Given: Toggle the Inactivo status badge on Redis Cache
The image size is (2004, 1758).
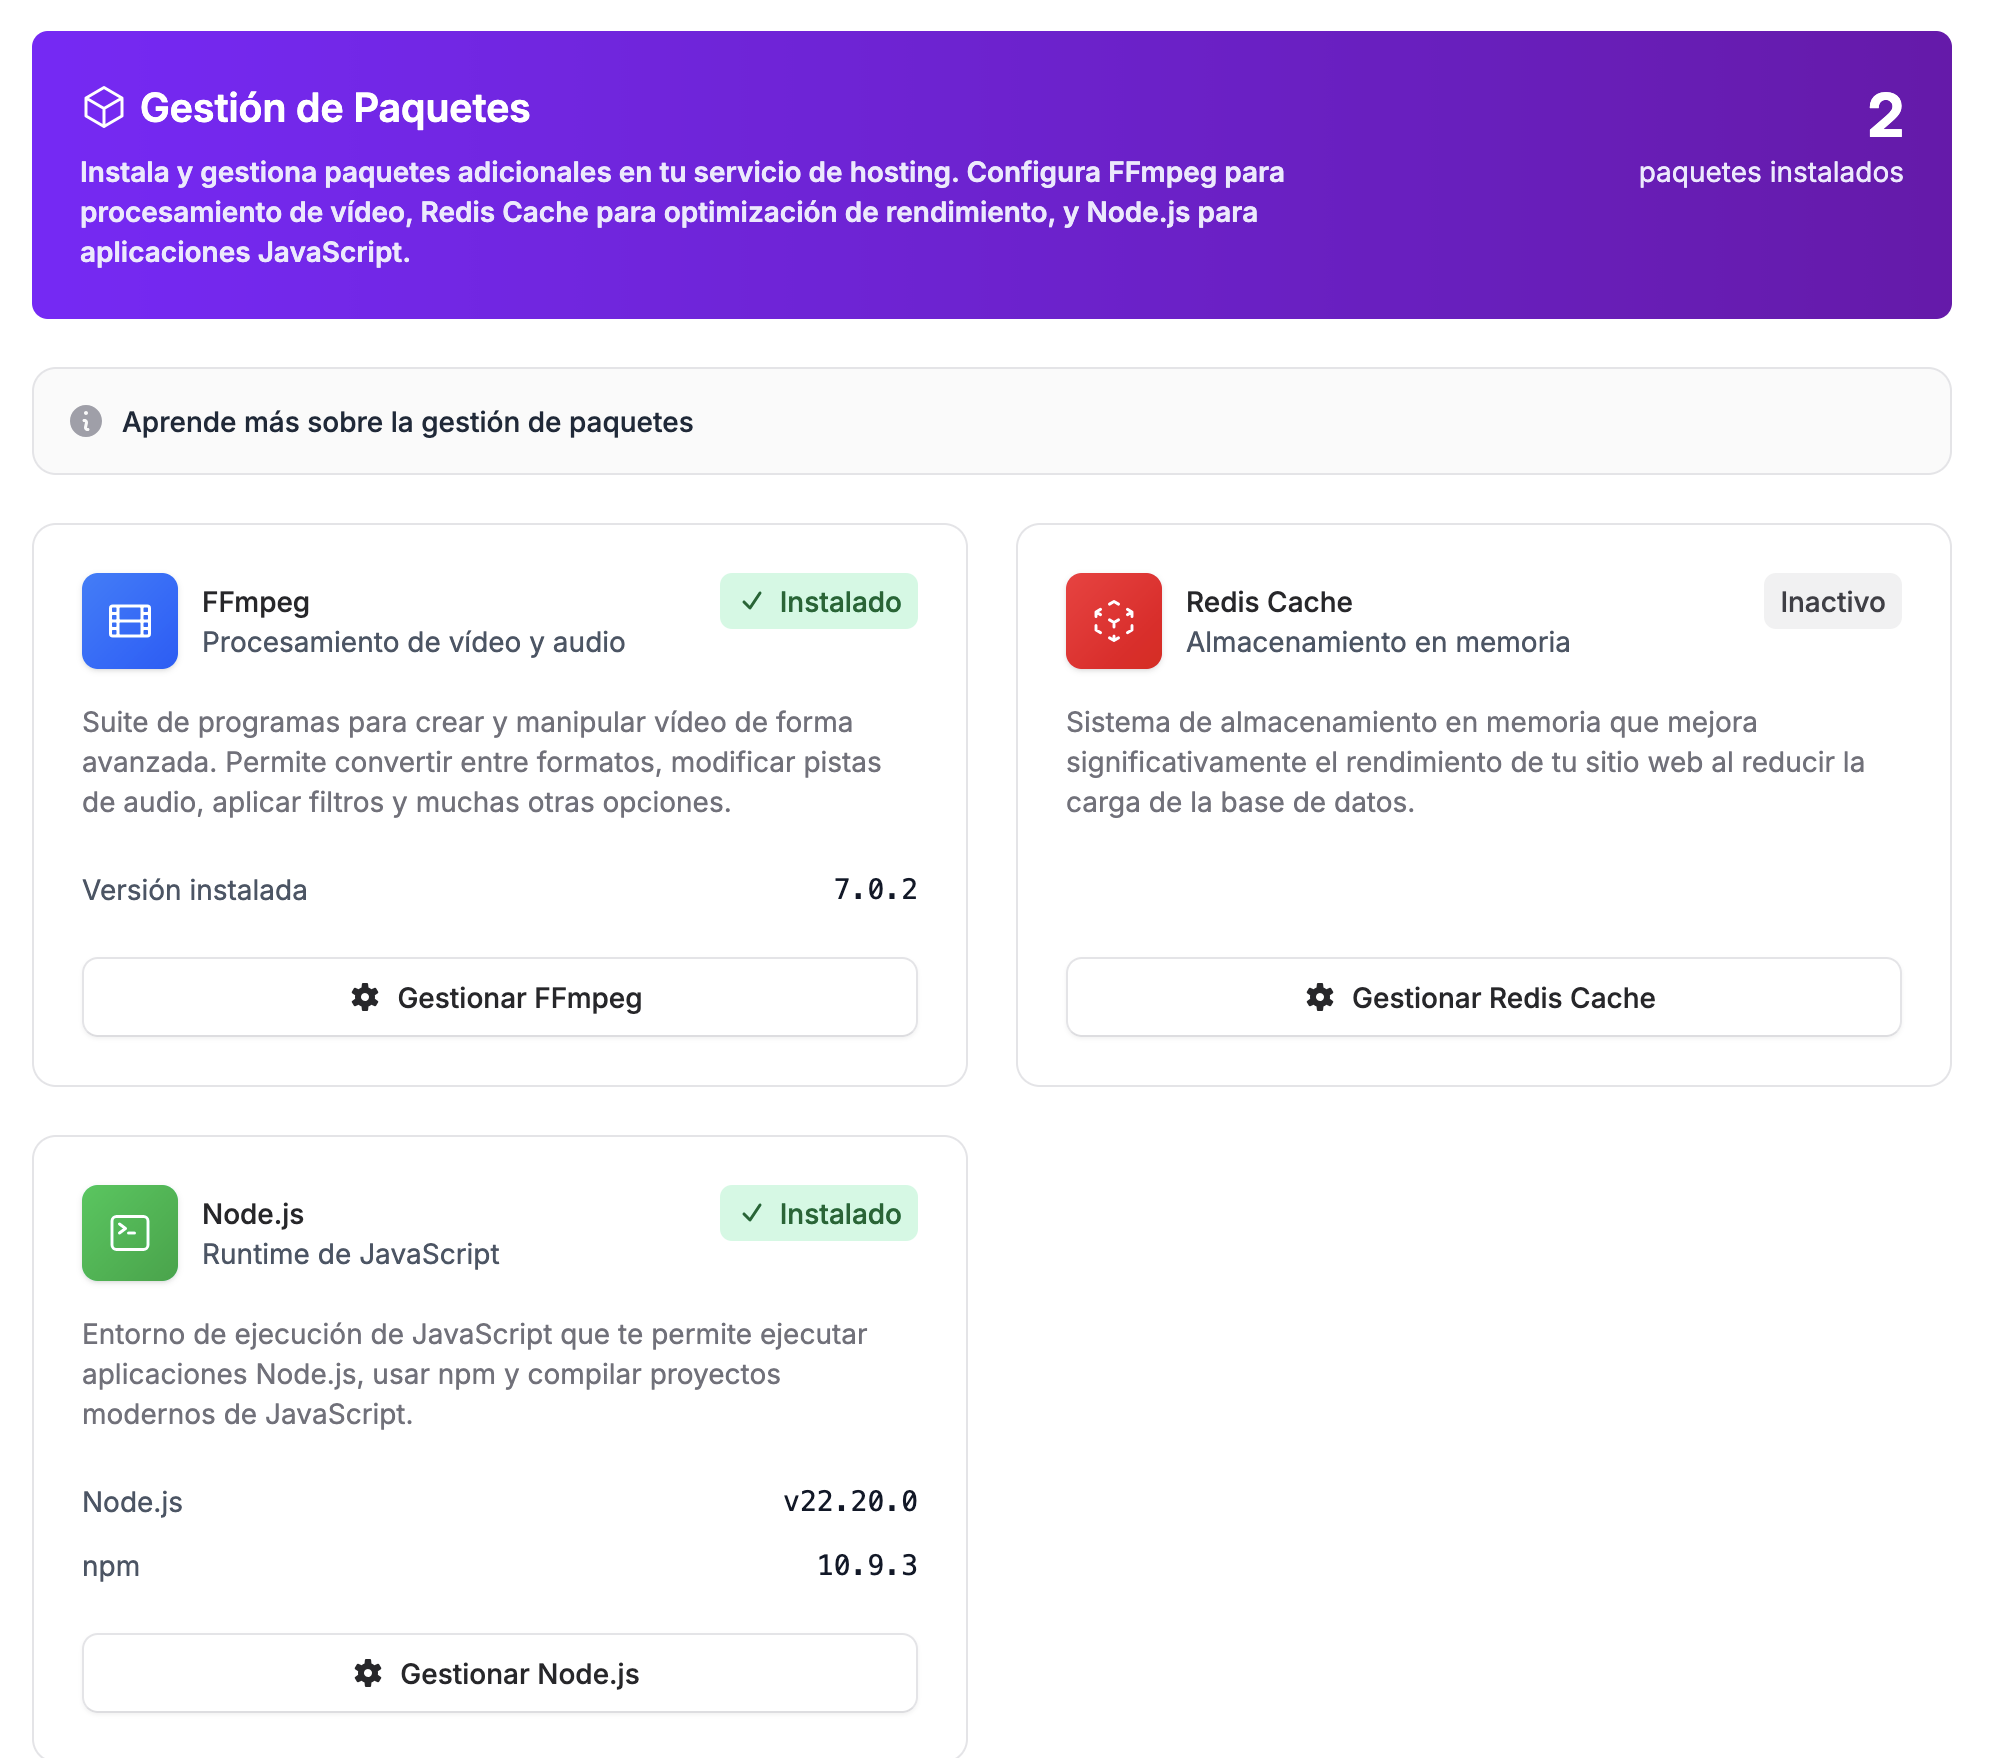Looking at the screenshot, I should pos(1832,601).
